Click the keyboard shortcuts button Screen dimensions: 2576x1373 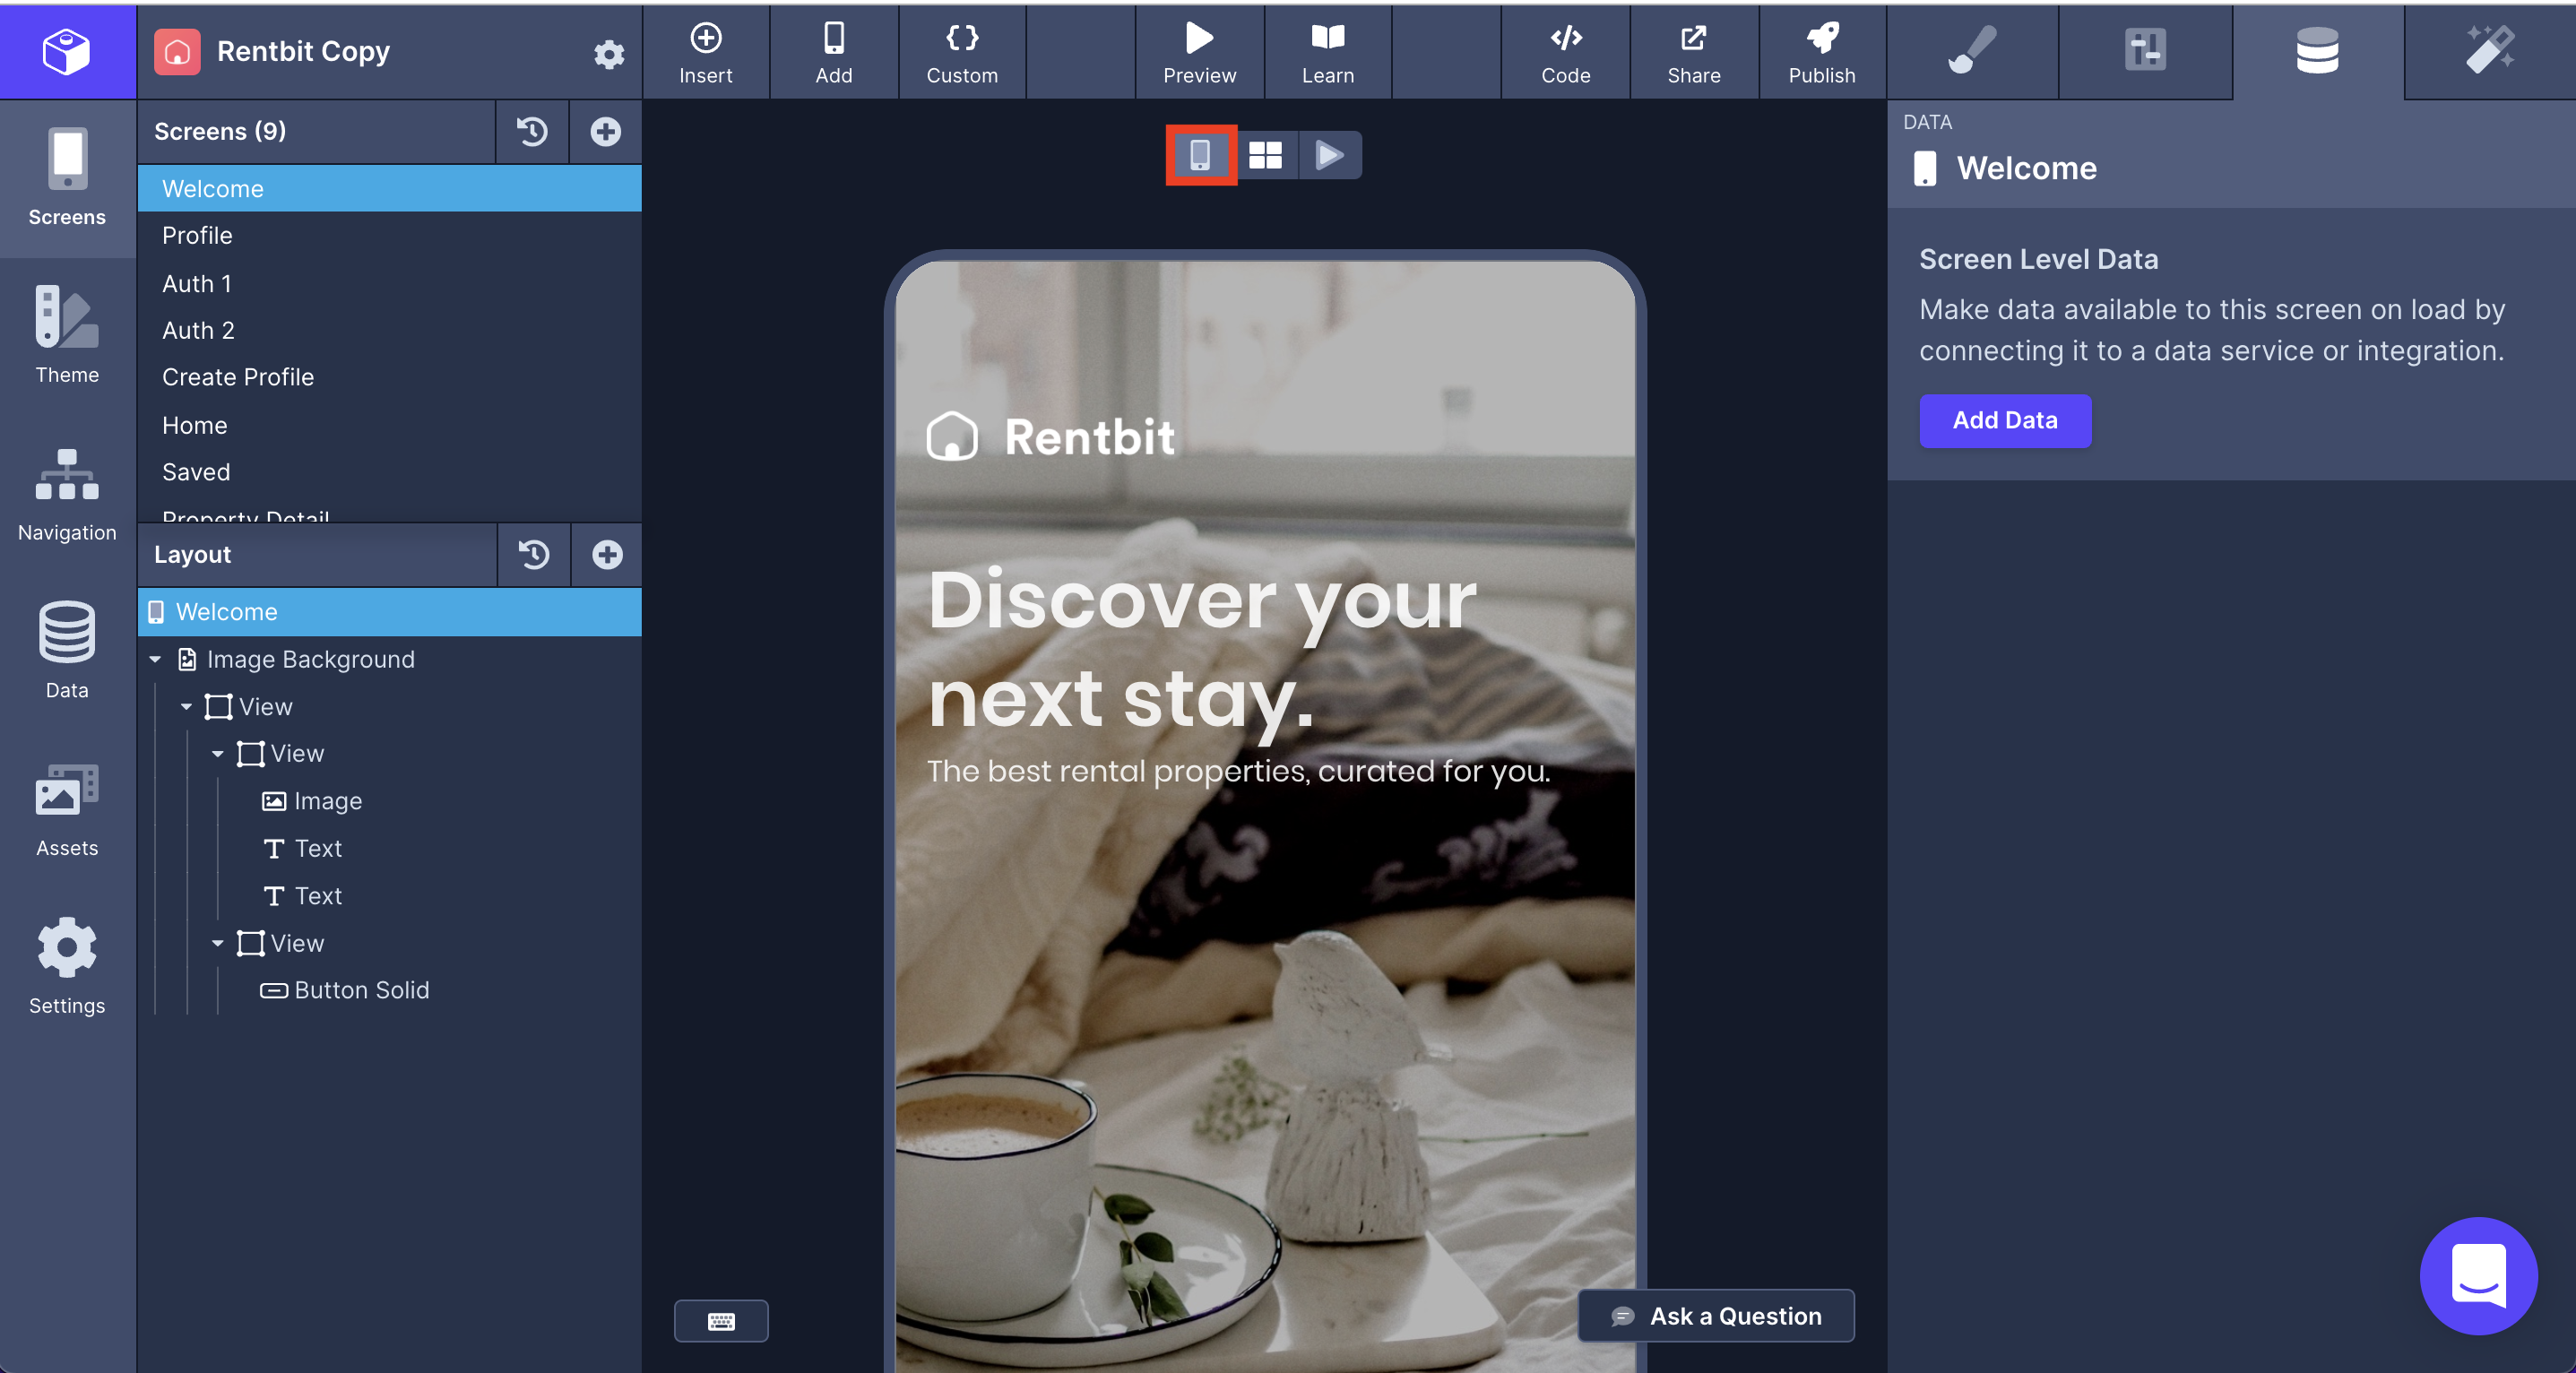[x=721, y=1321]
